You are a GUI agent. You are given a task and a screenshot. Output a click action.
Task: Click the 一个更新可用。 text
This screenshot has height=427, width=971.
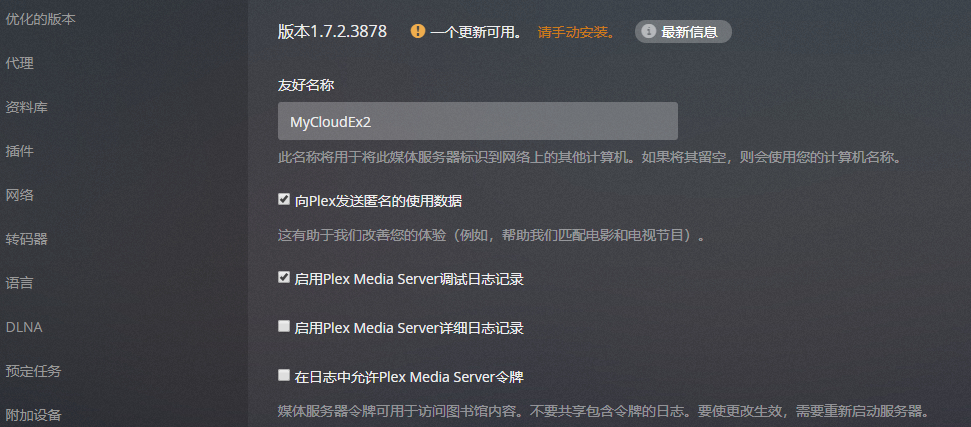tap(476, 32)
